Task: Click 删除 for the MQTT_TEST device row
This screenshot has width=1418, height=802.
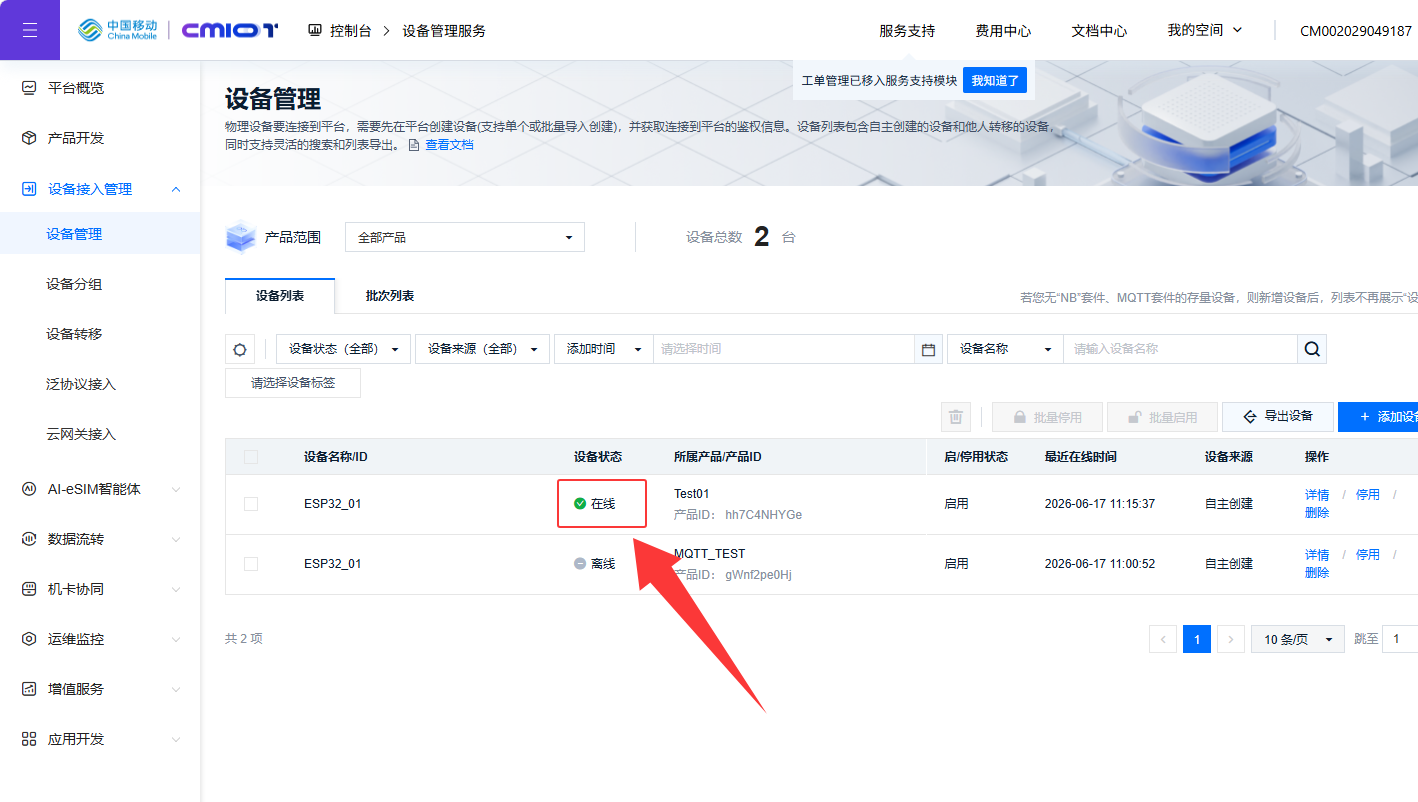Action: point(1317,573)
